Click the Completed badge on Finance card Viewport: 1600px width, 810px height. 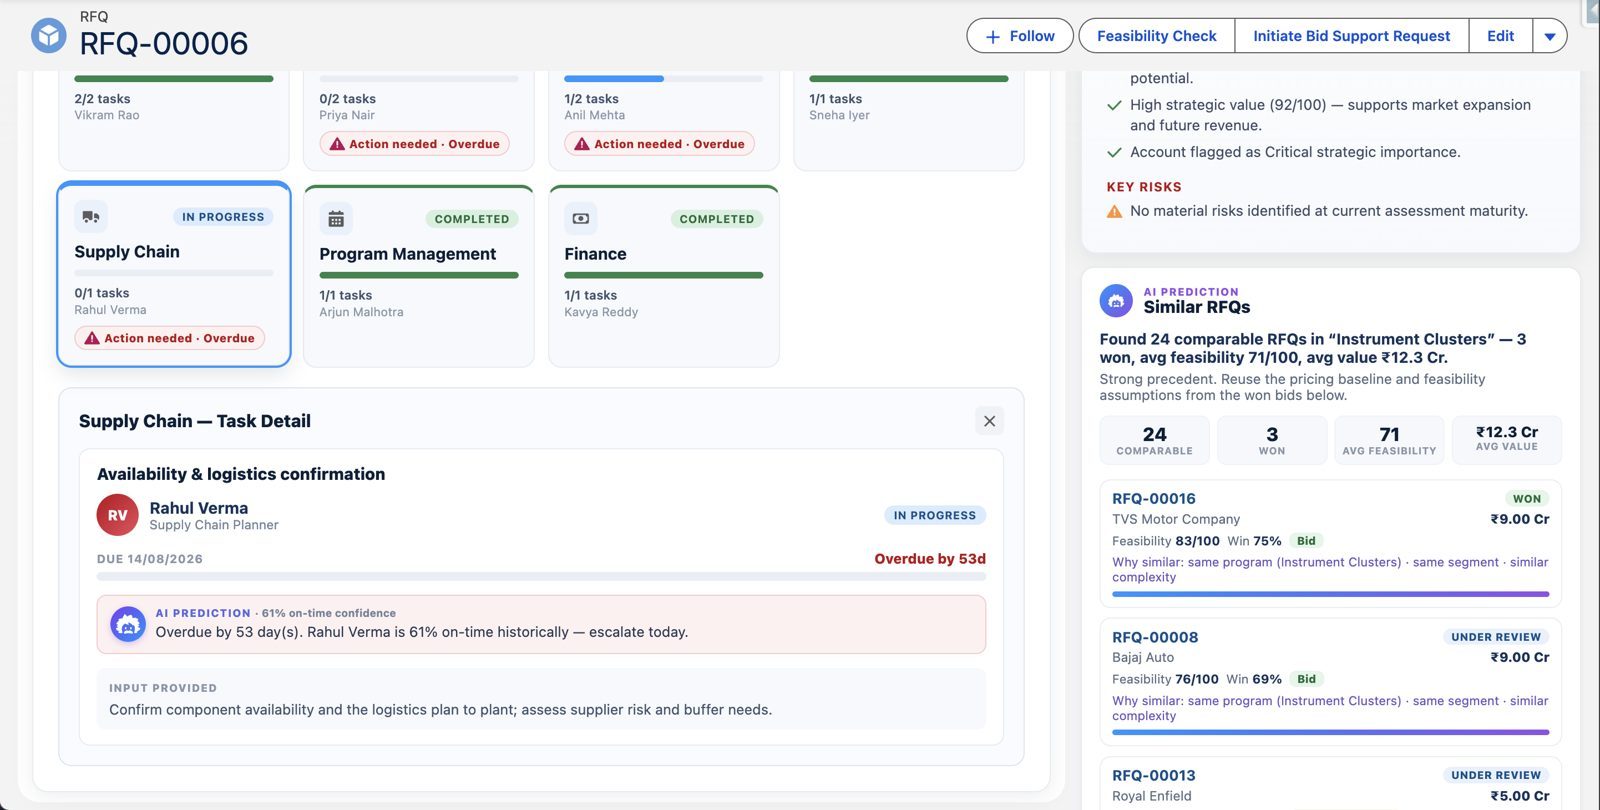717,219
